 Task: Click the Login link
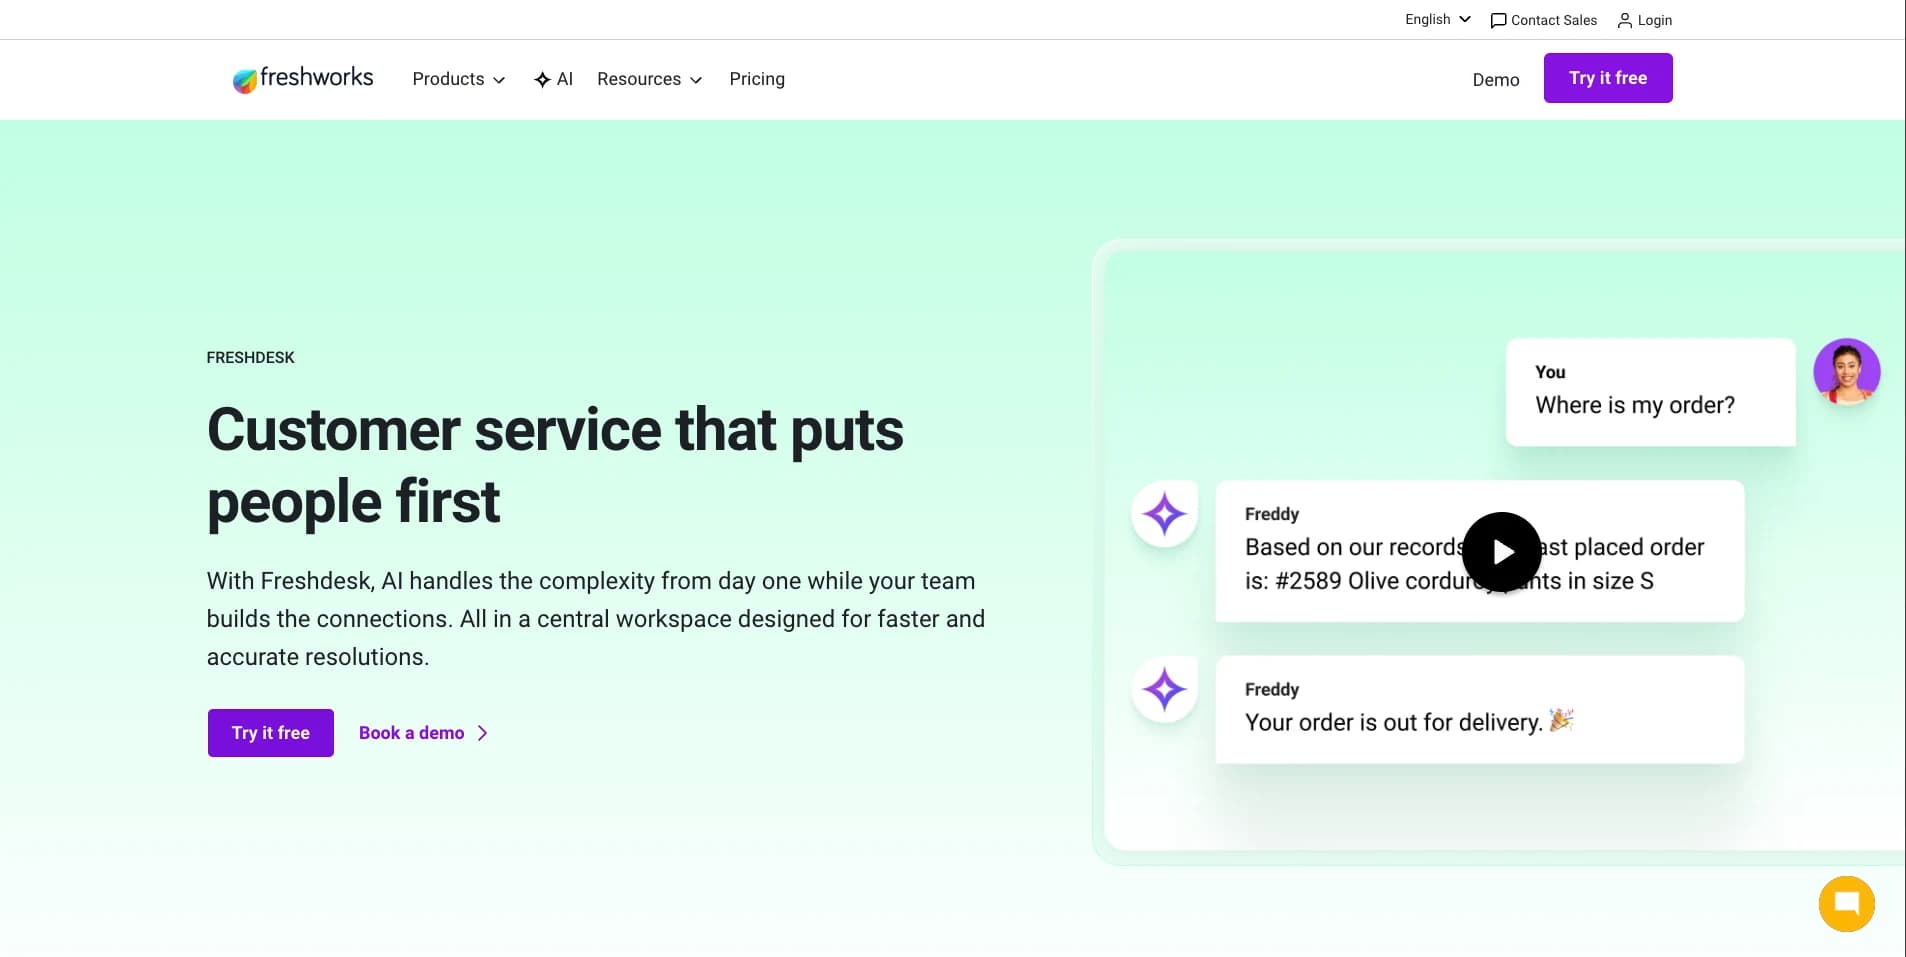[1644, 20]
